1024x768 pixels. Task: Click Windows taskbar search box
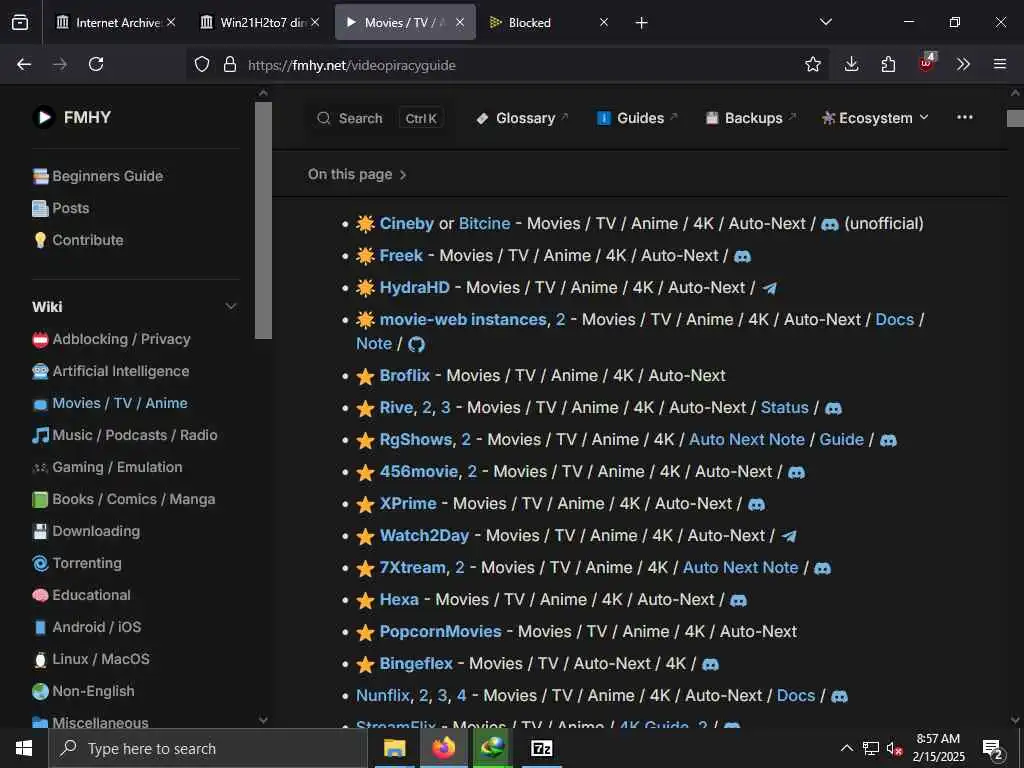pos(208,748)
